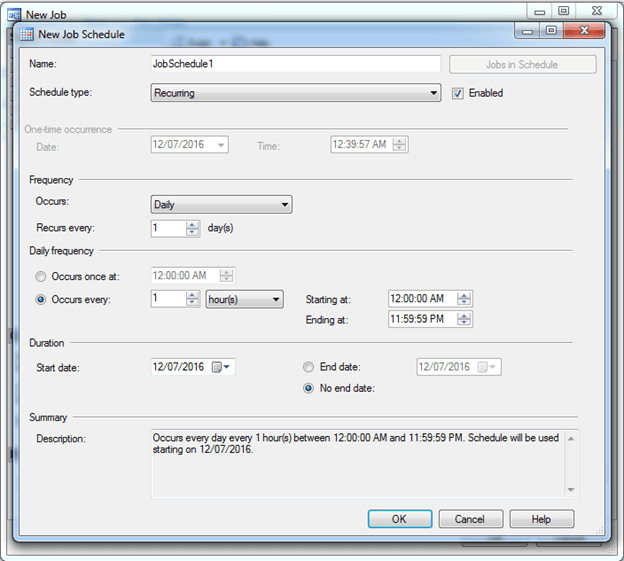This screenshot has width=624, height=561.
Task: Click the "day(s)" label
Action: click(220, 228)
